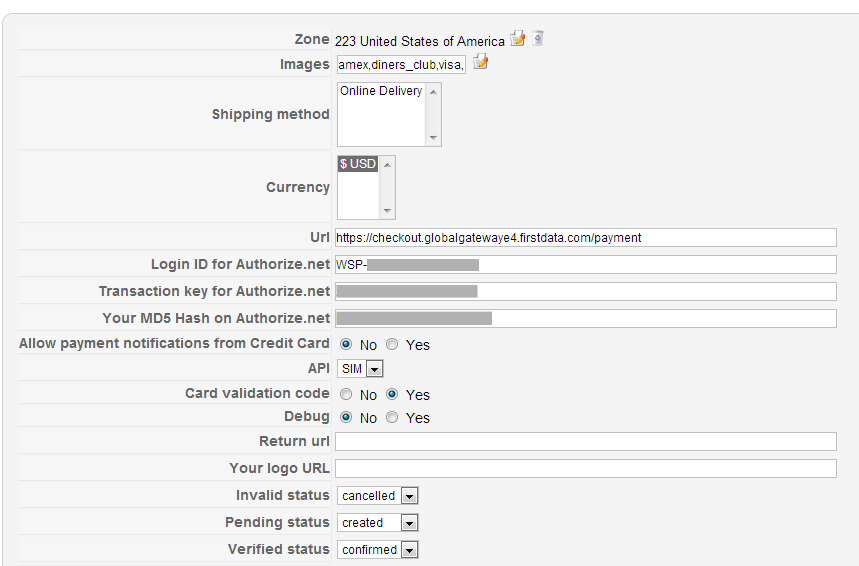859x566 pixels.
Task: Click the edit icon next to Zone
Action: pyautogui.click(x=517, y=39)
